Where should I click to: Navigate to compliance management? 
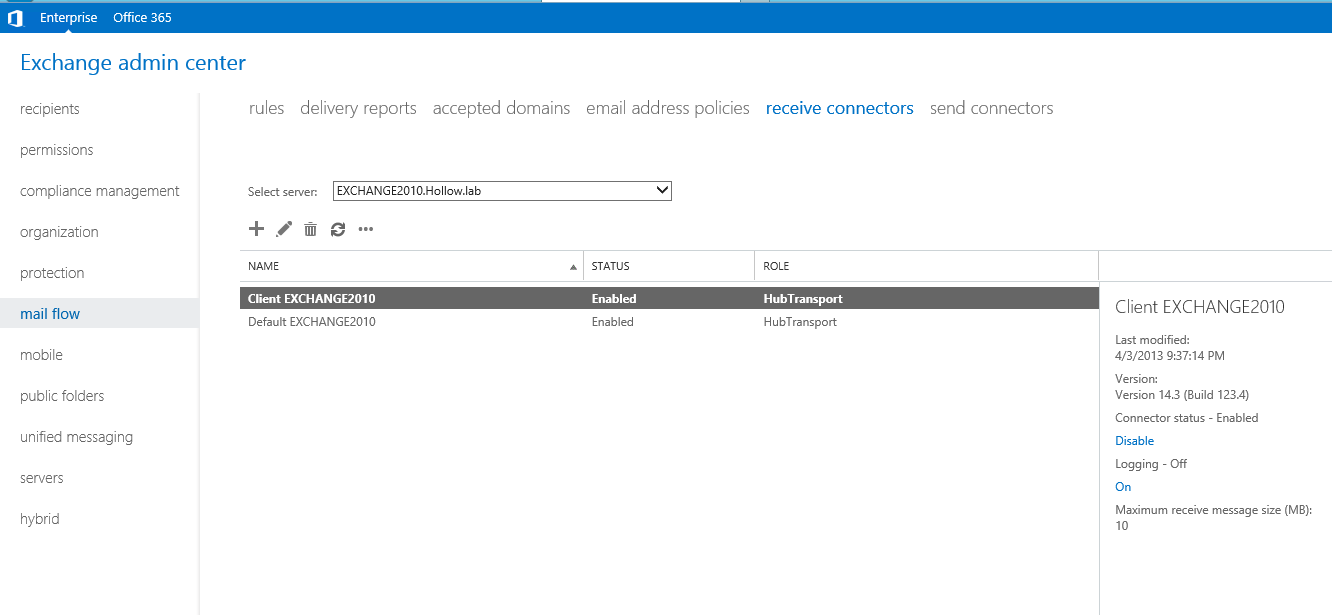click(x=100, y=191)
